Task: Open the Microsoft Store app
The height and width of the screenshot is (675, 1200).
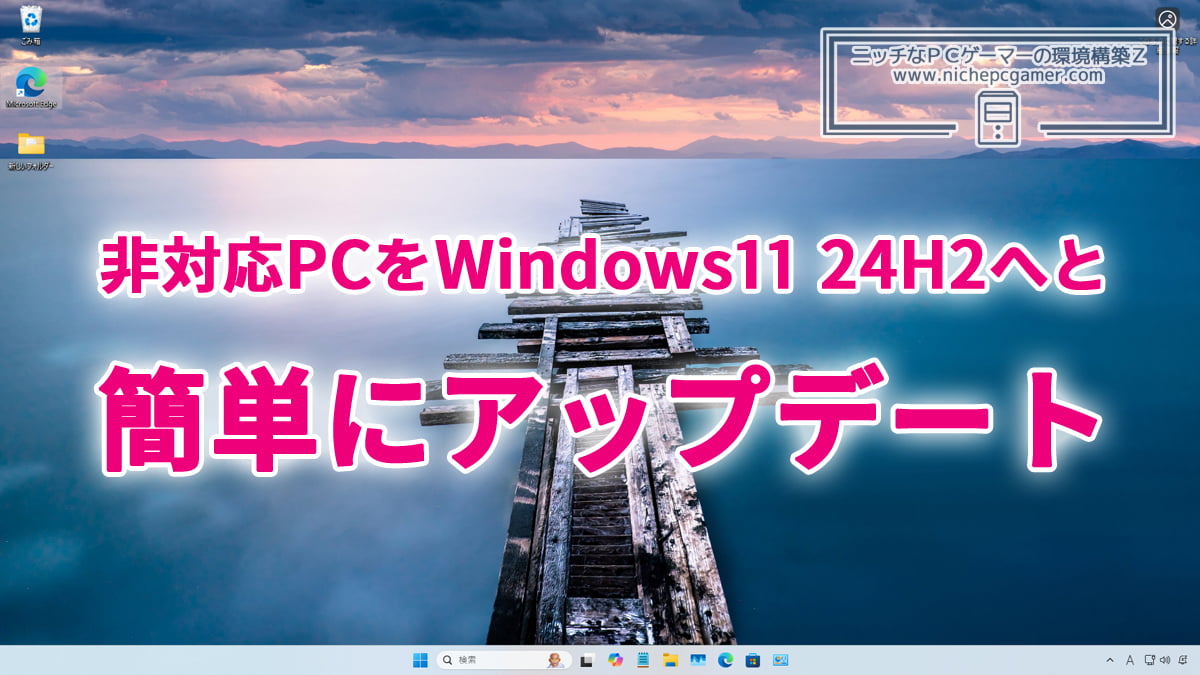Action: 751,660
